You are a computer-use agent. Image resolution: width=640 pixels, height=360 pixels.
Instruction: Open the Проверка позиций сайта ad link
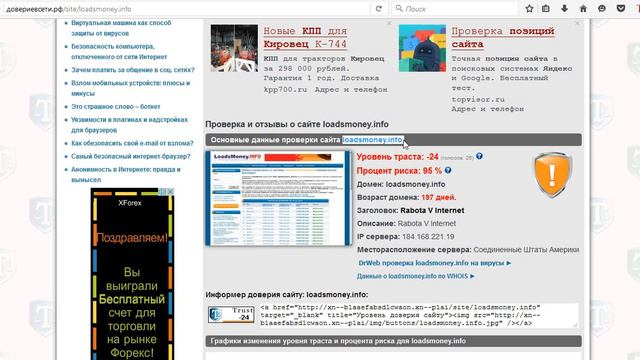[503, 38]
